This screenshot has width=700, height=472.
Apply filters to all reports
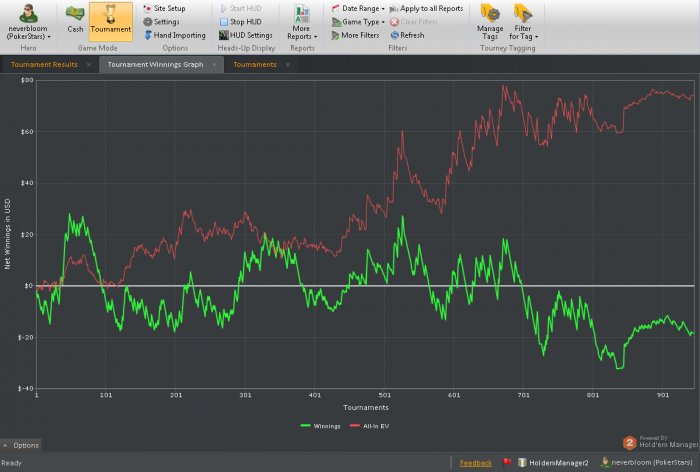430,8
